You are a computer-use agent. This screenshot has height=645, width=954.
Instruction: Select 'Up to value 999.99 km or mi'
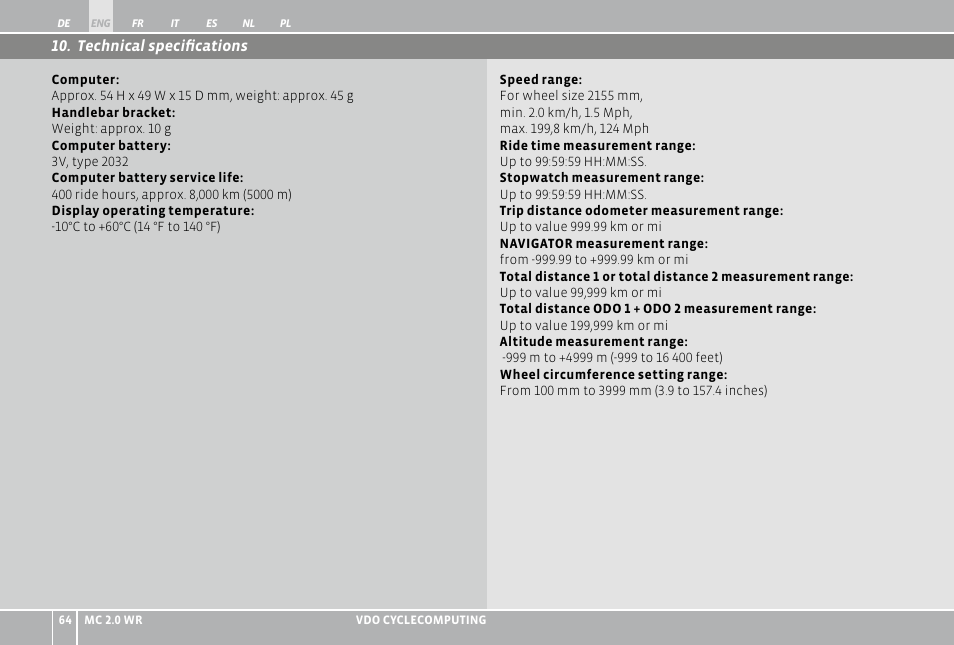580,227
